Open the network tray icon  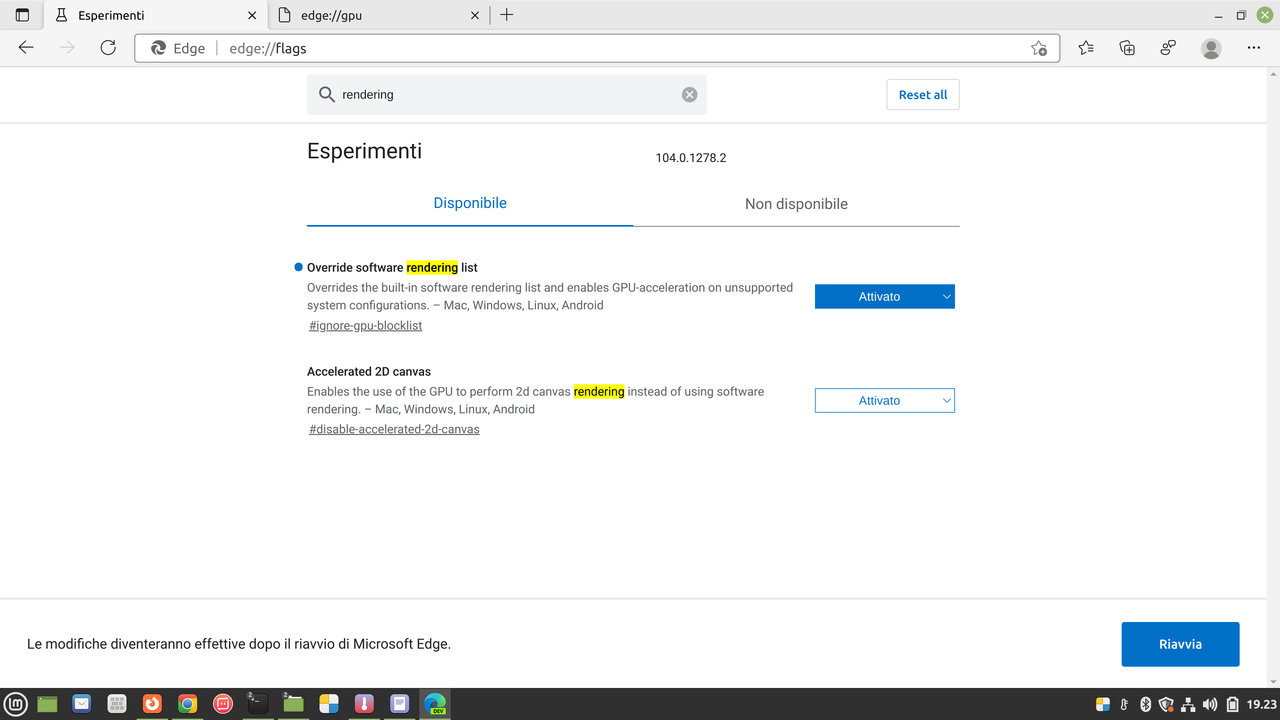point(1189,704)
